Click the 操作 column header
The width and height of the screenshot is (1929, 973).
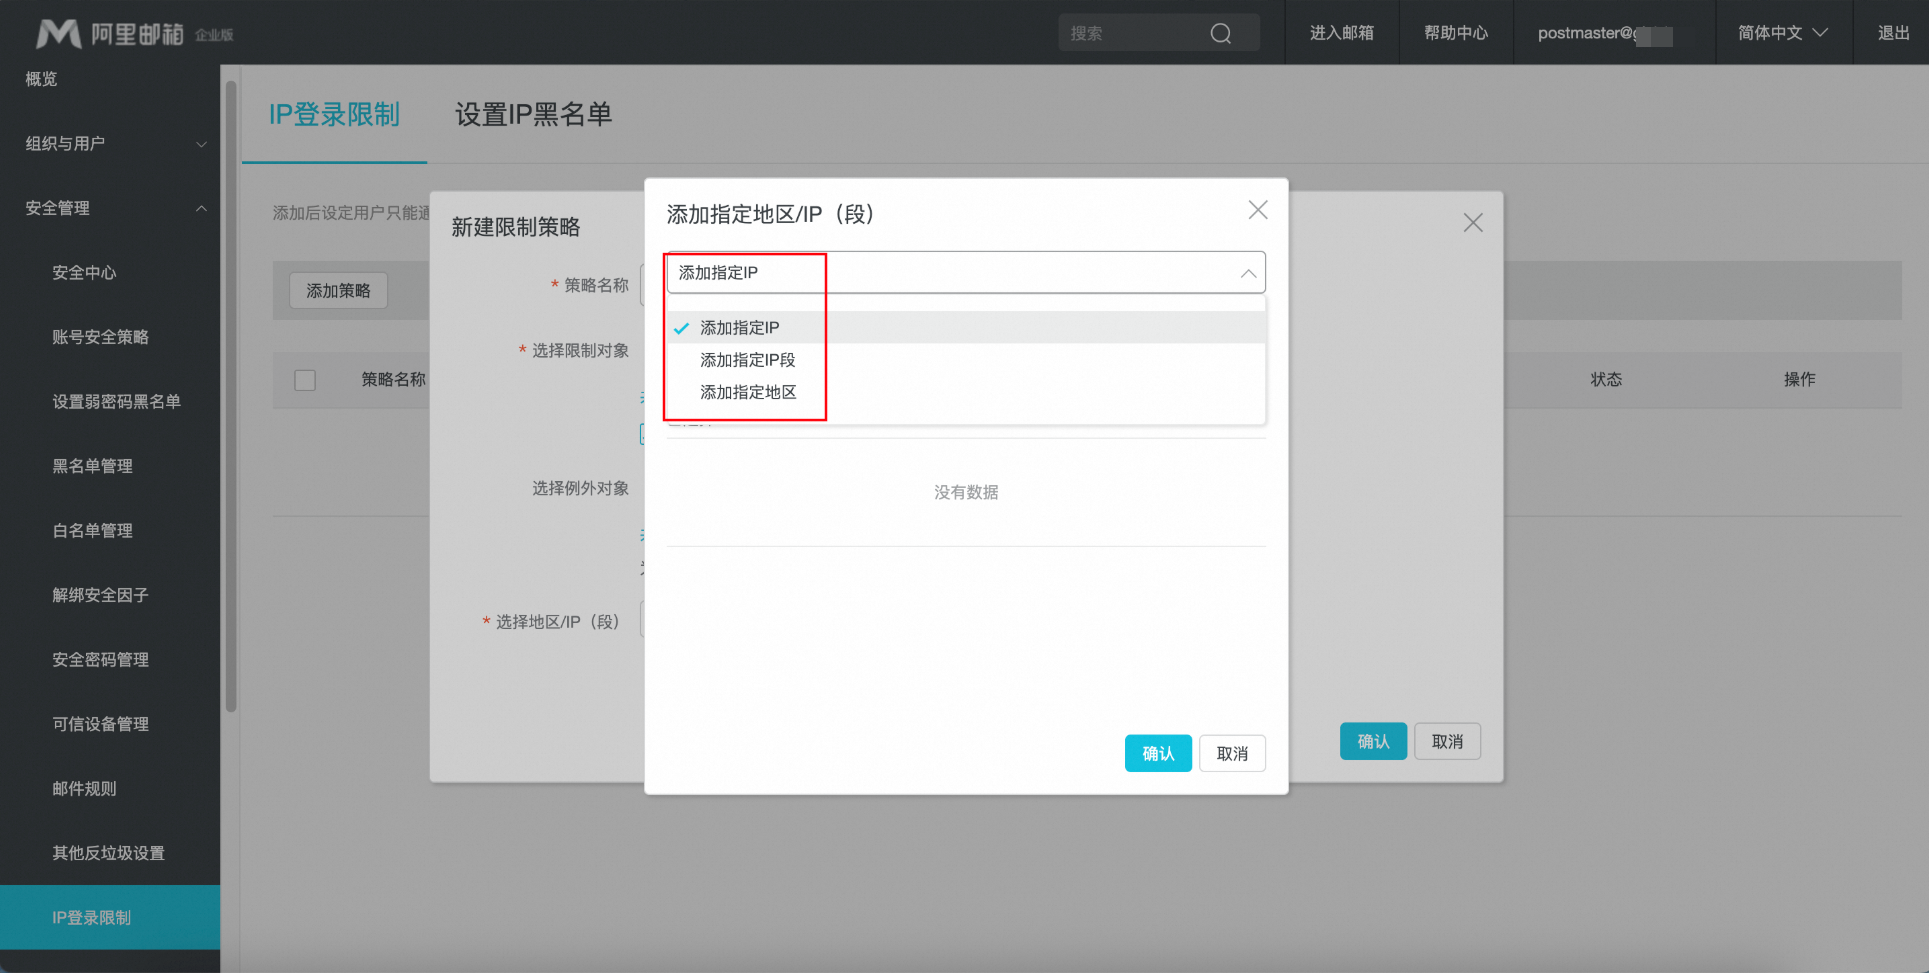[1799, 380]
